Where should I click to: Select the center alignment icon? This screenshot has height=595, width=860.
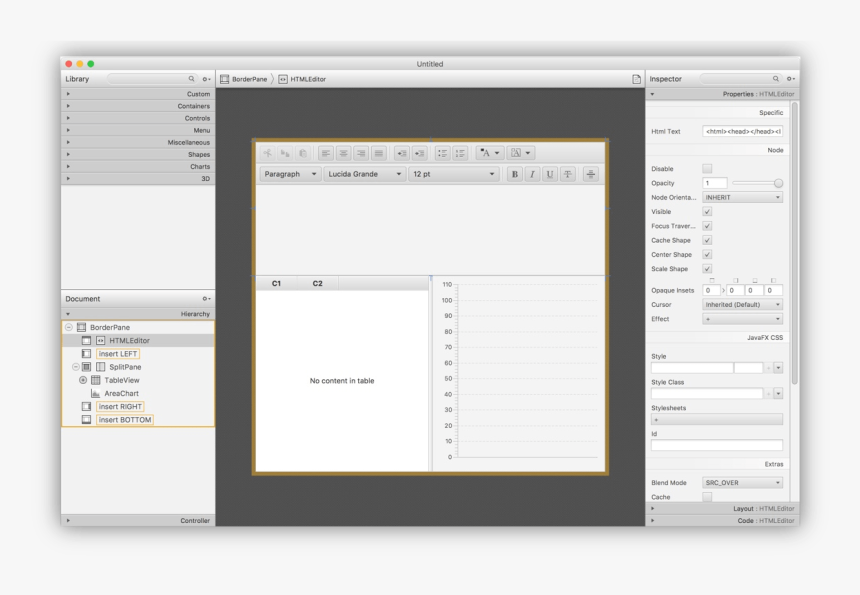tap(343, 152)
